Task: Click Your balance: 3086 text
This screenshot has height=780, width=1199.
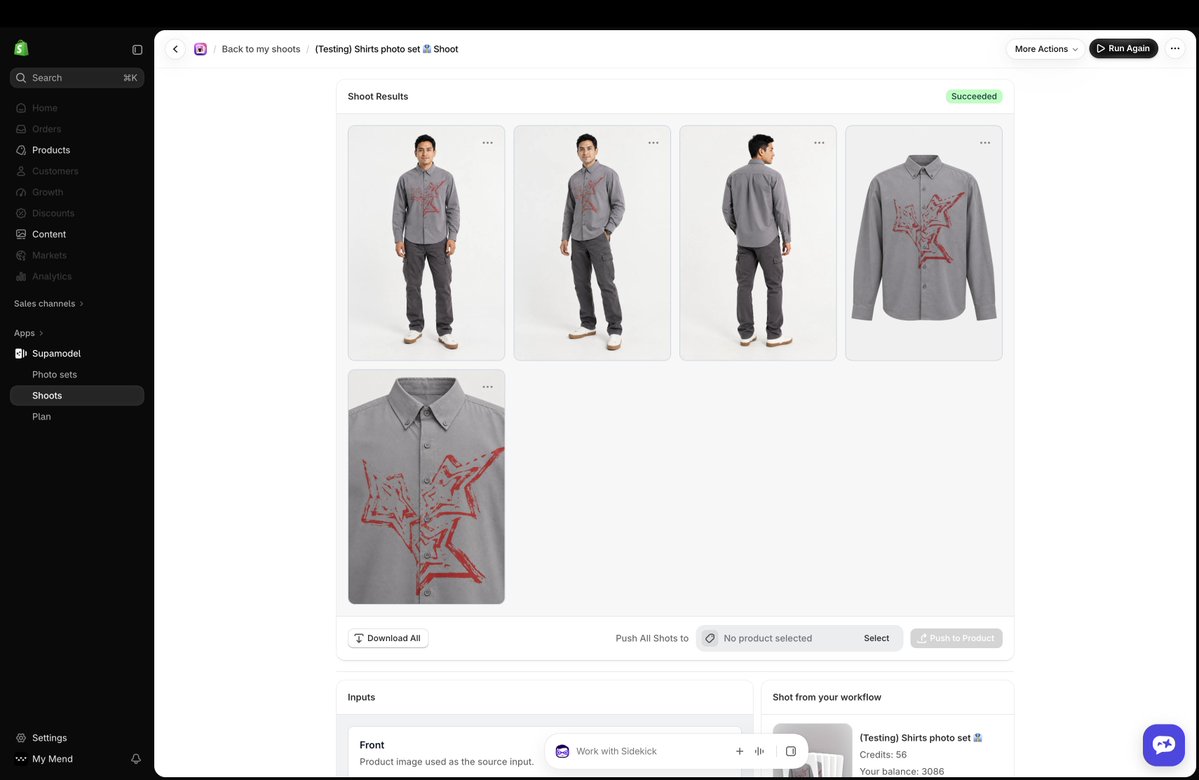Action: (902, 771)
